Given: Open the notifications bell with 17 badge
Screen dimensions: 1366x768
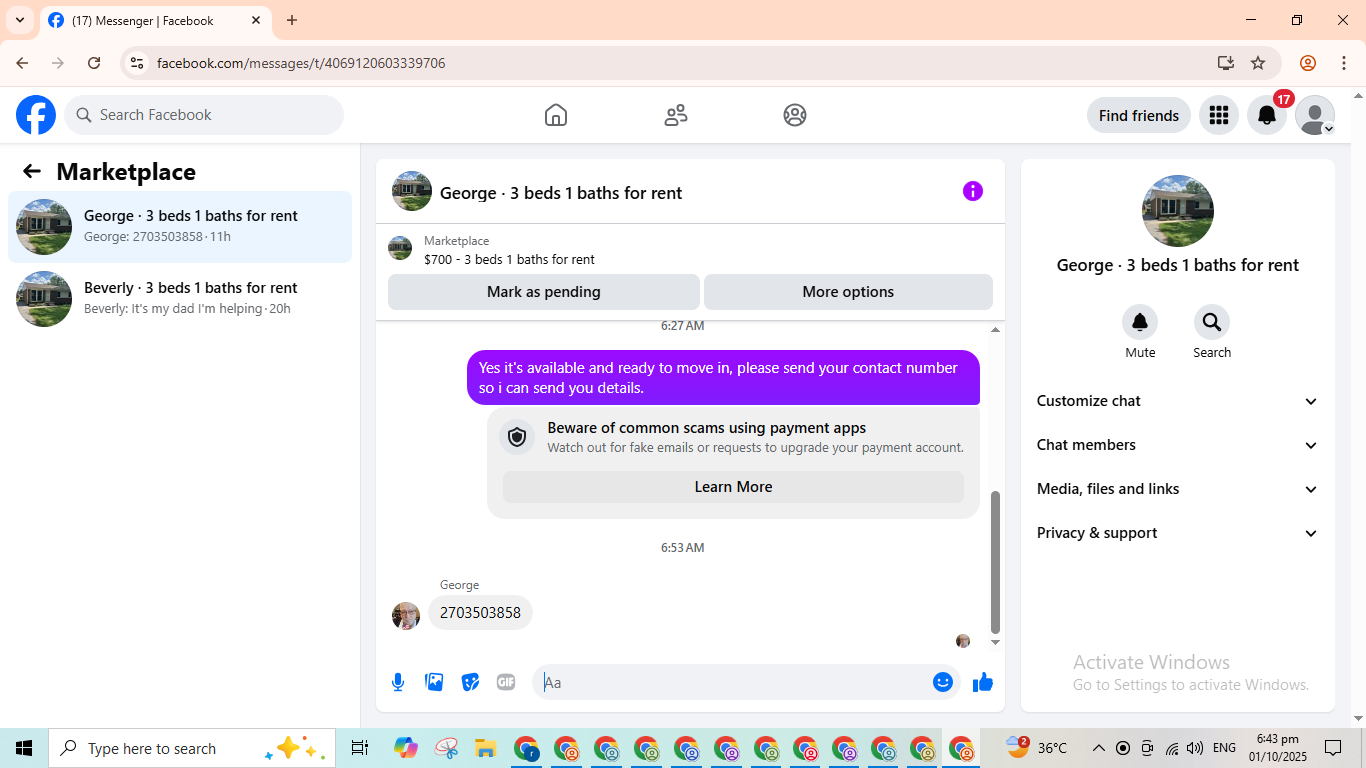Looking at the screenshot, I should point(1267,115).
